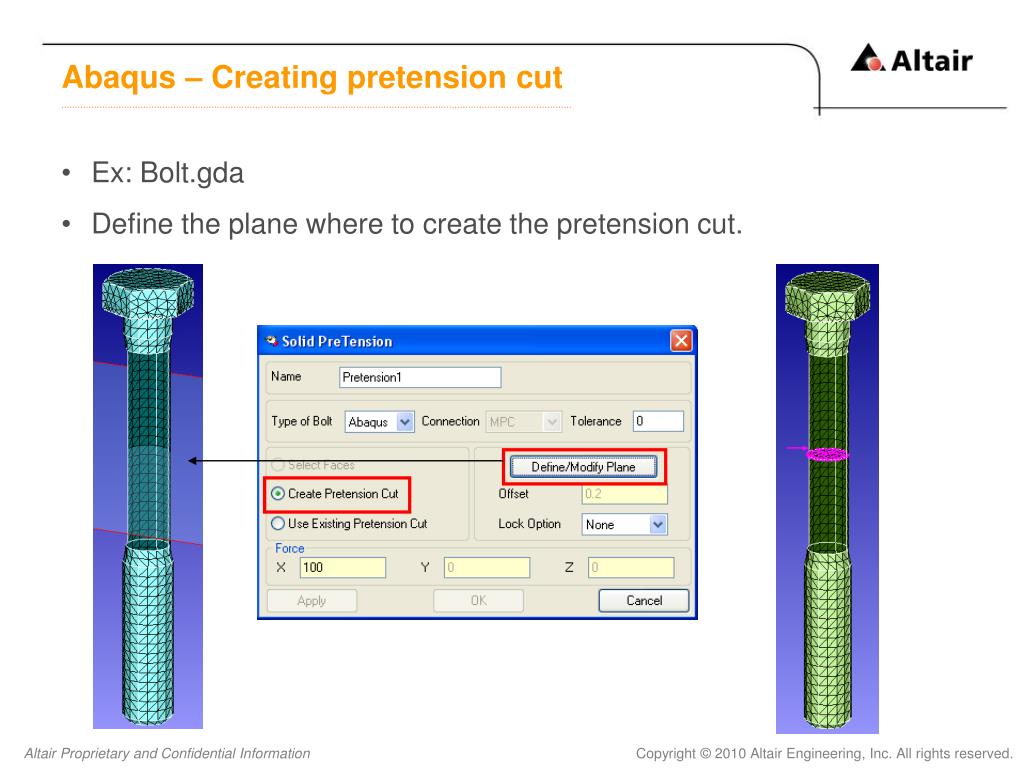Choose Use Existing Pretension Cut option
Screen dimensions: 1024x768
point(278,523)
